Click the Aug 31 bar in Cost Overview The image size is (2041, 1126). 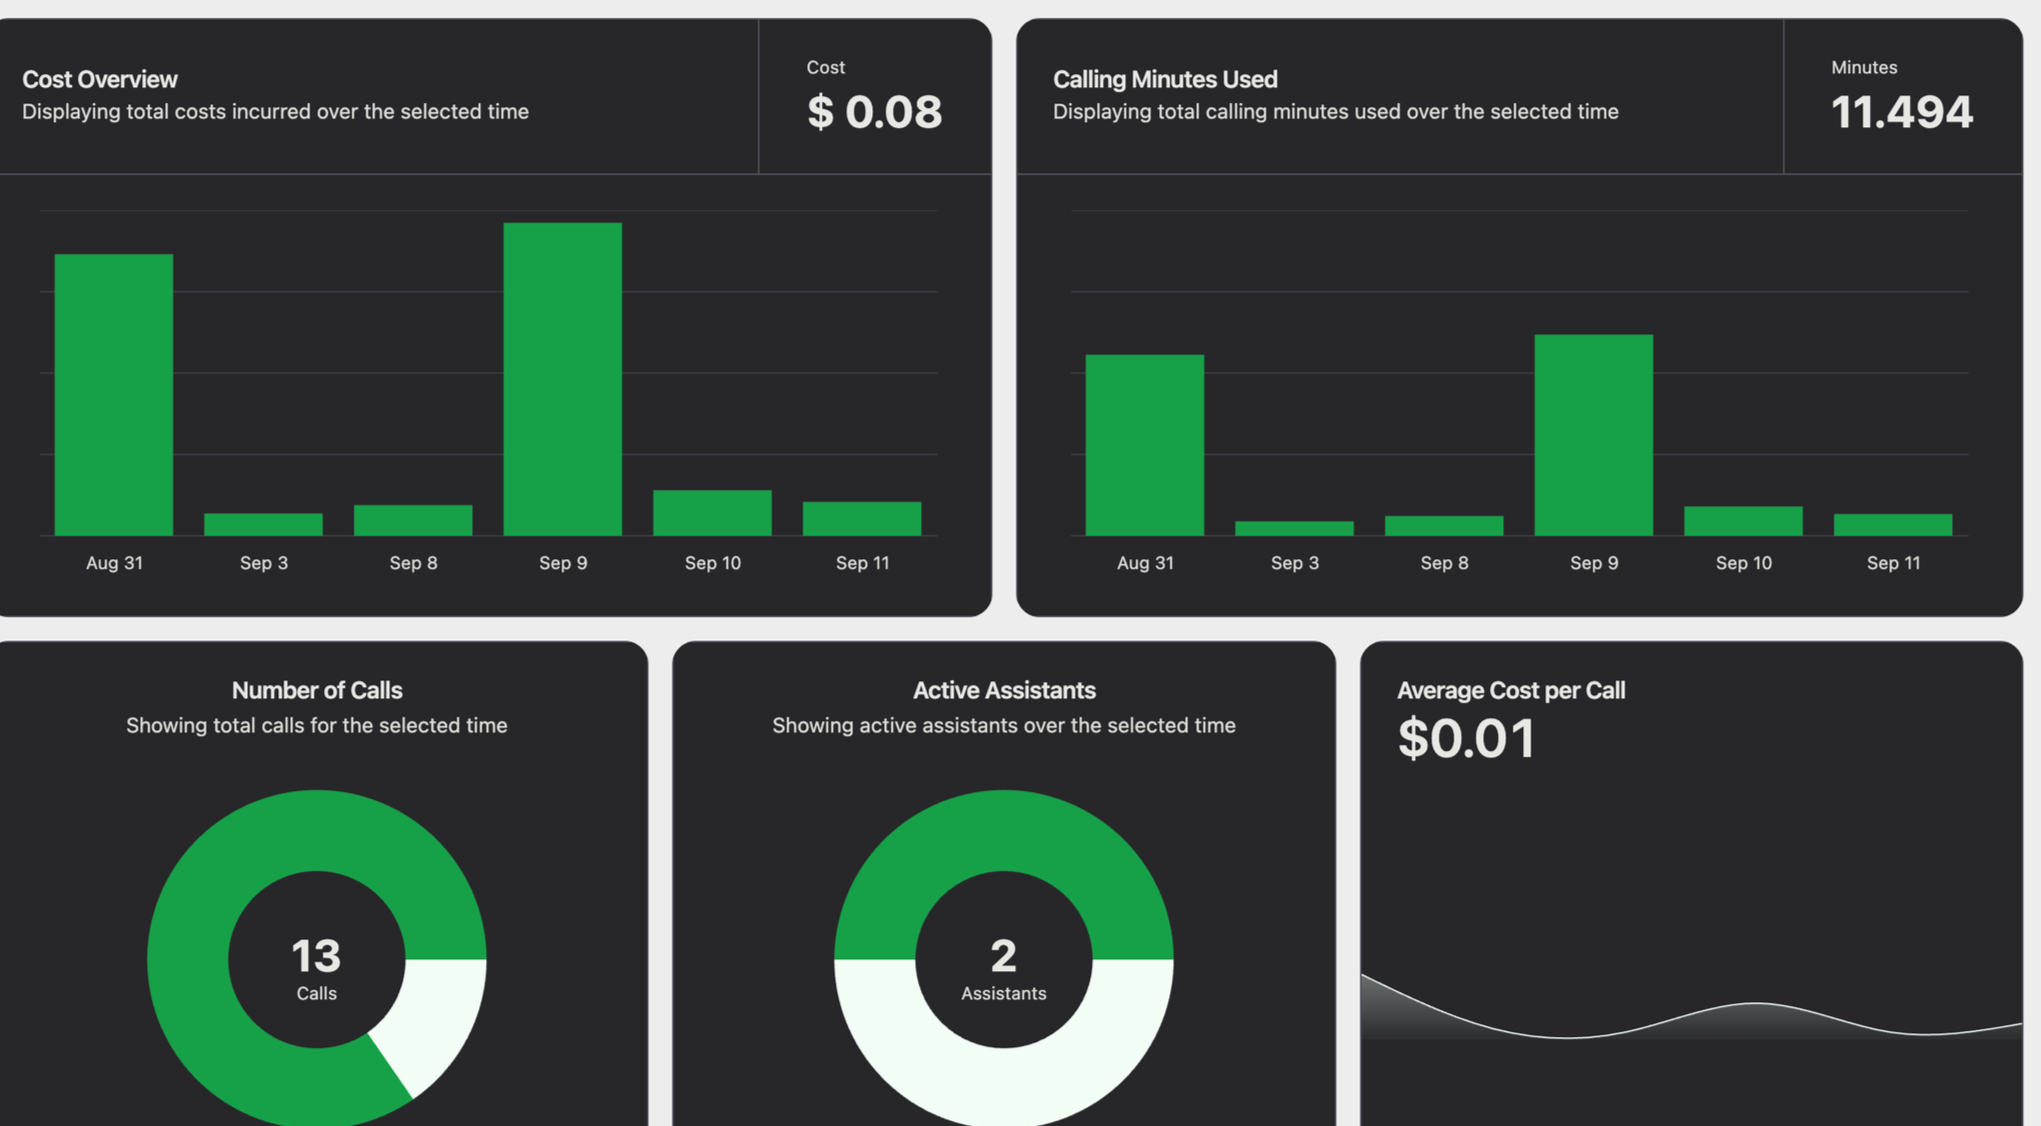click(x=113, y=395)
